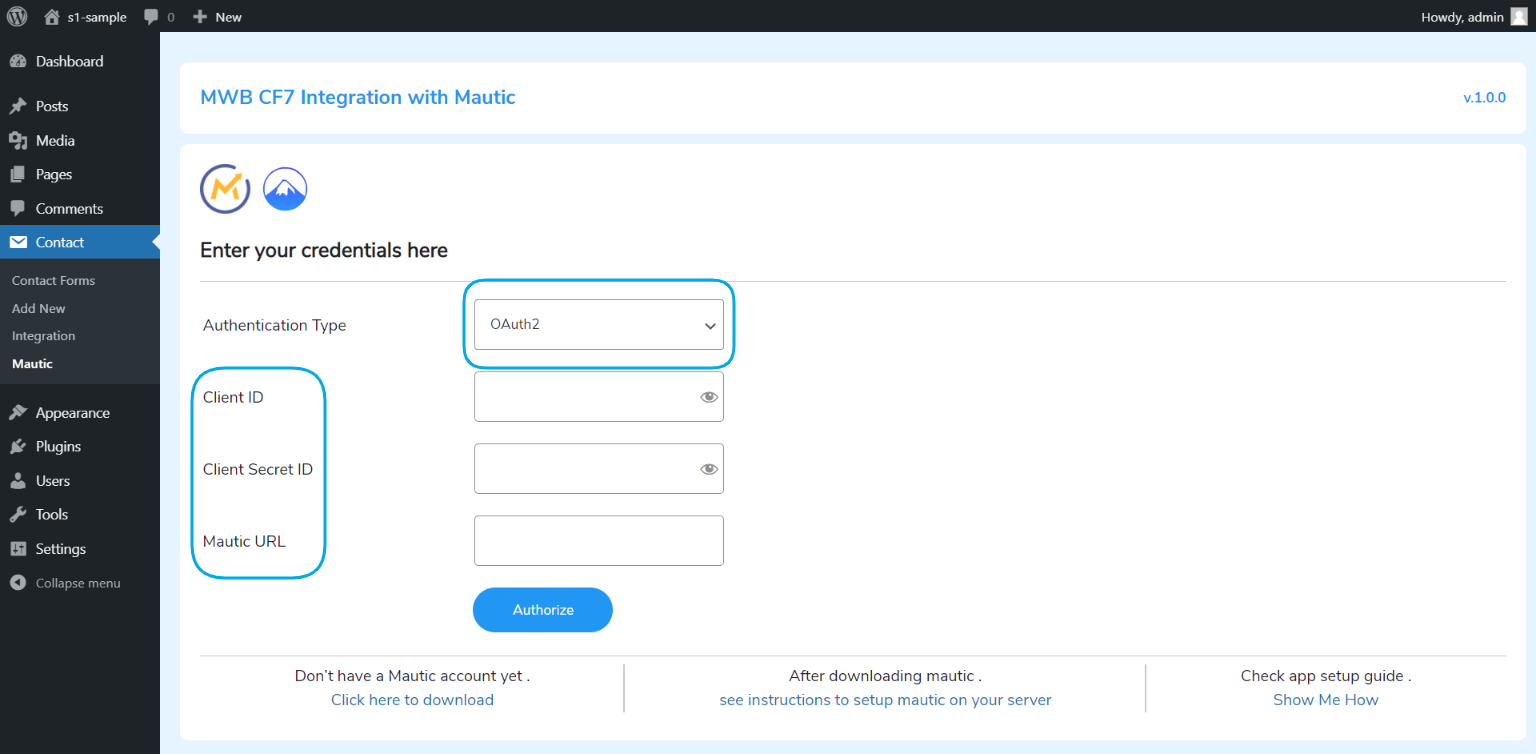The image size is (1536, 754).
Task: Select the Mautic submenu item
Action: 32,364
